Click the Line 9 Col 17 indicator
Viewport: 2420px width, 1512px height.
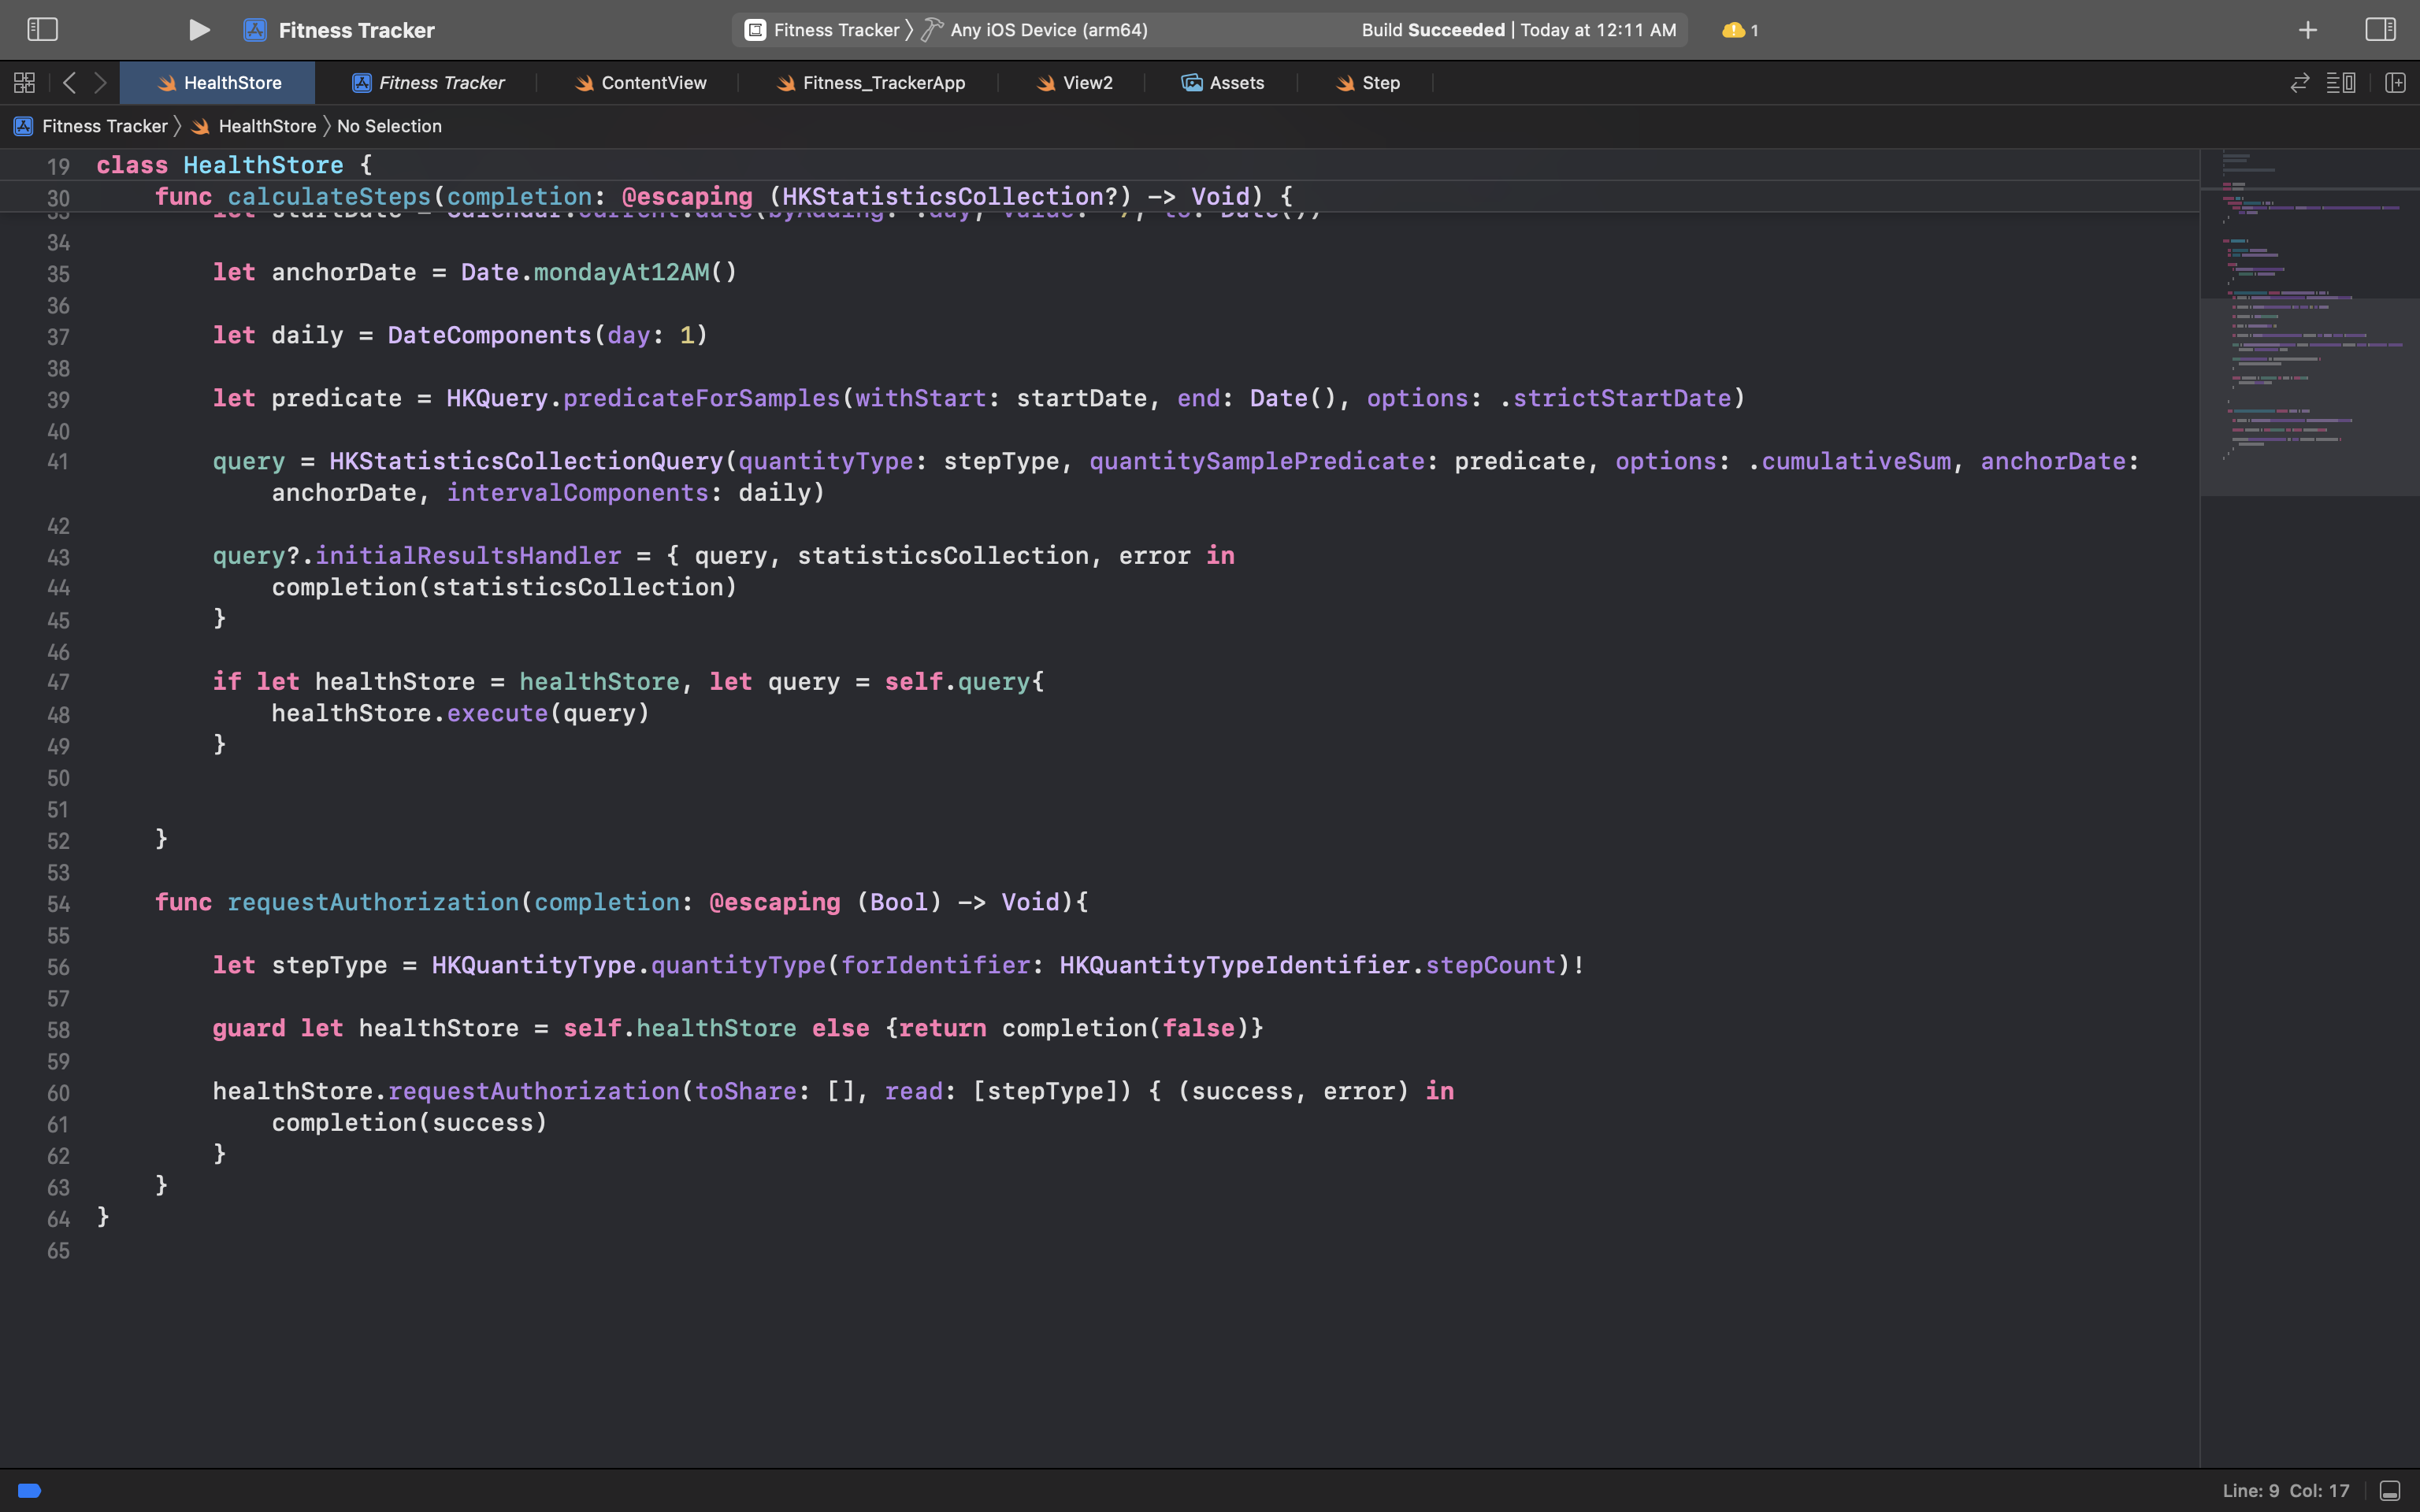click(2285, 1490)
